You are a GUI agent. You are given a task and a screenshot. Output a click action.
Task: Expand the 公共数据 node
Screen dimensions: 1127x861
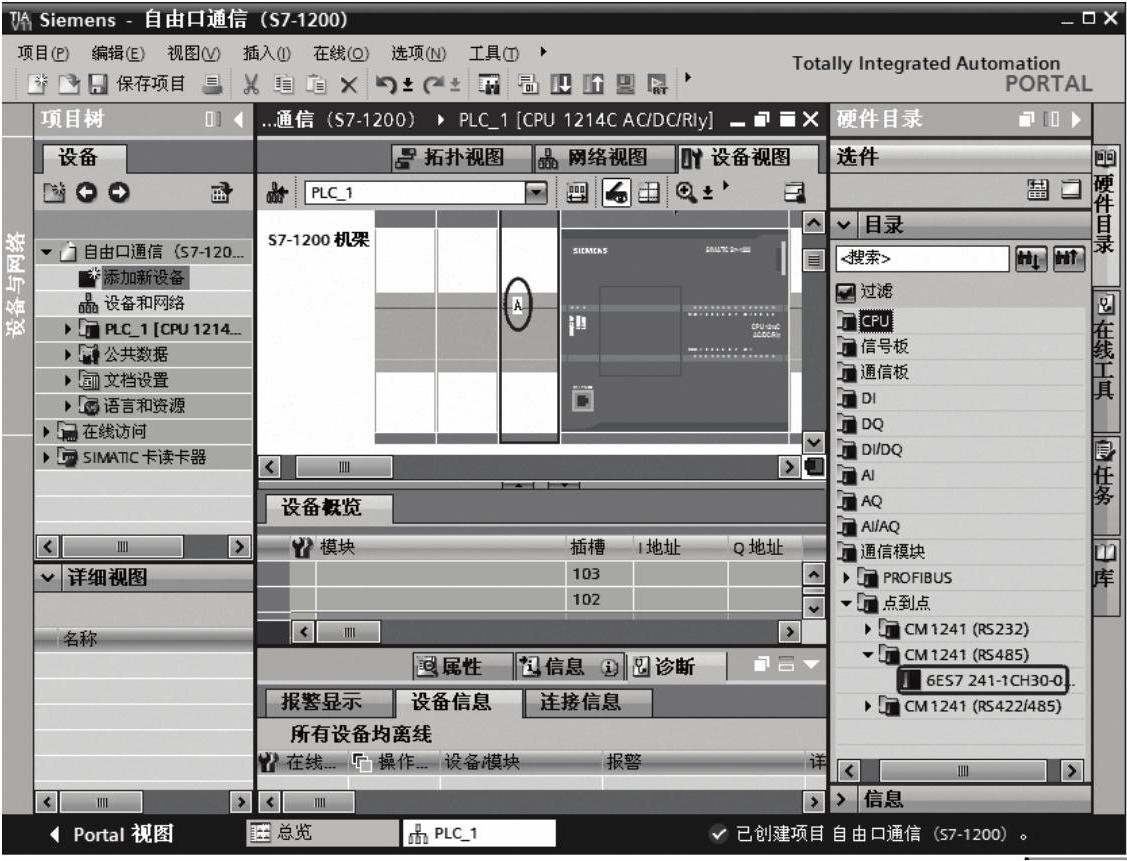[68, 354]
